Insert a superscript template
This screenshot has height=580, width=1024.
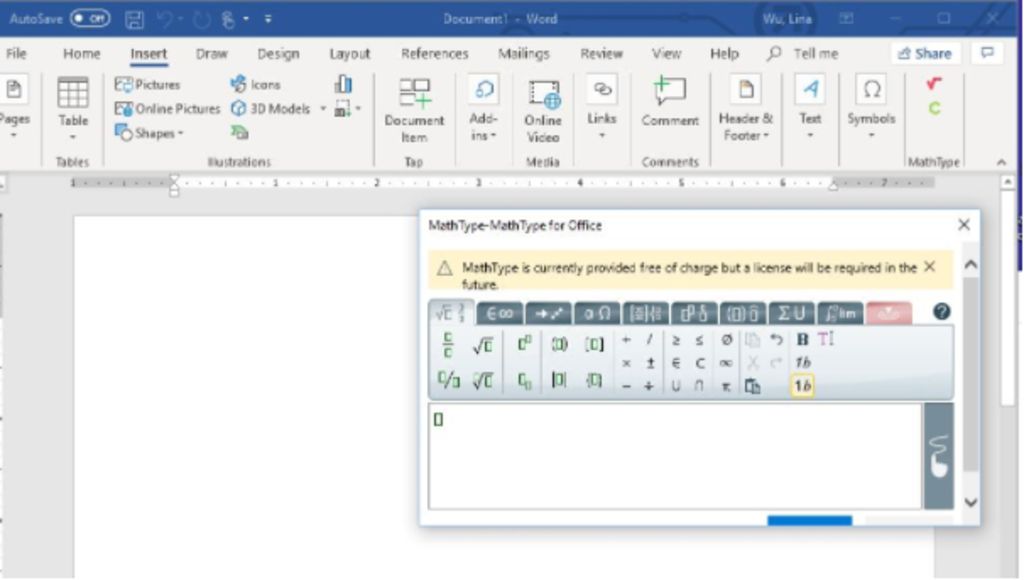tap(524, 343)
